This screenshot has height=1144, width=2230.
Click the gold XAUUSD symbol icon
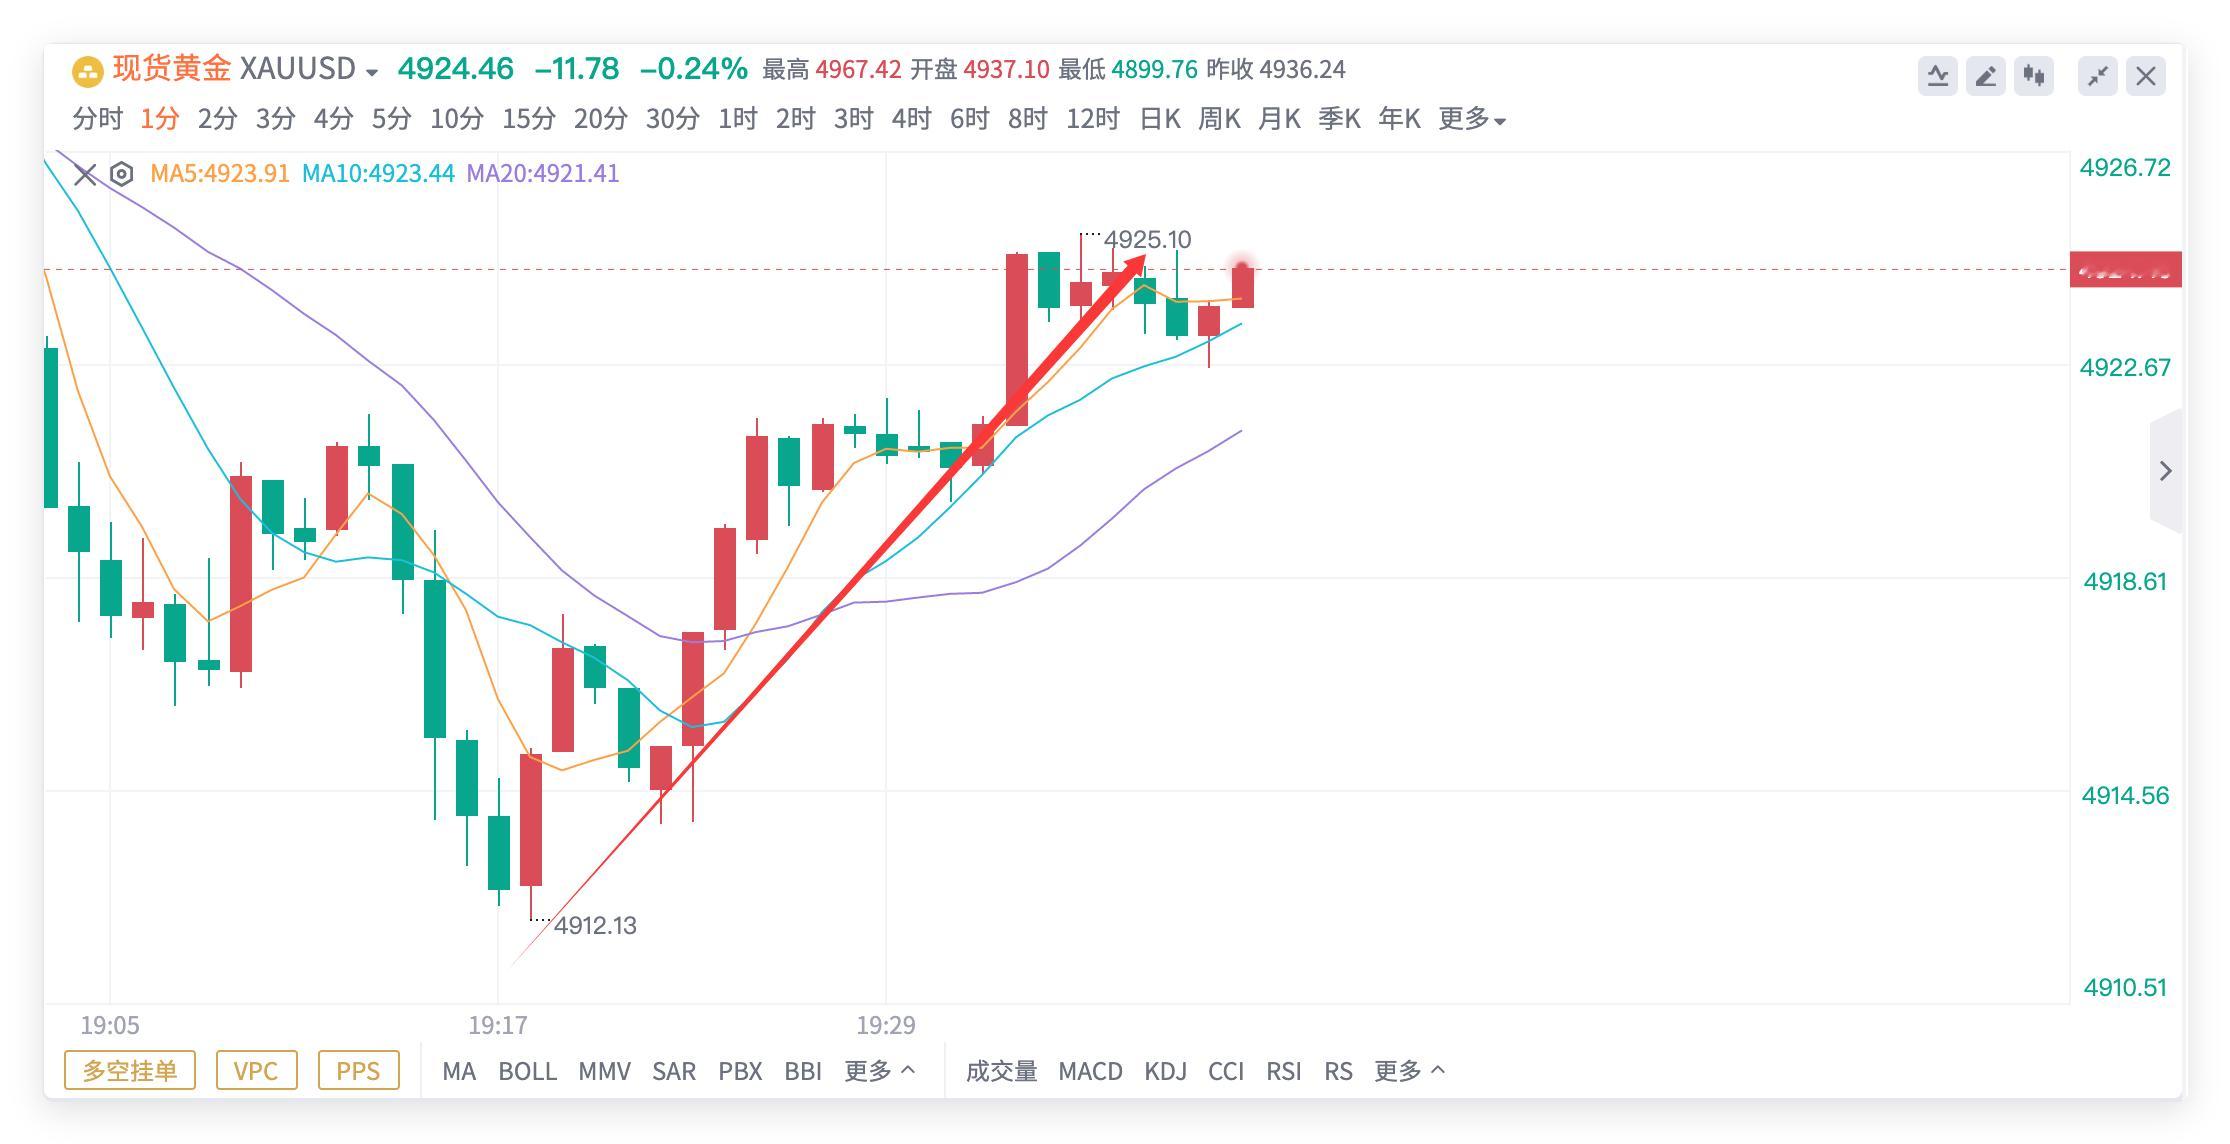point(88,71)
